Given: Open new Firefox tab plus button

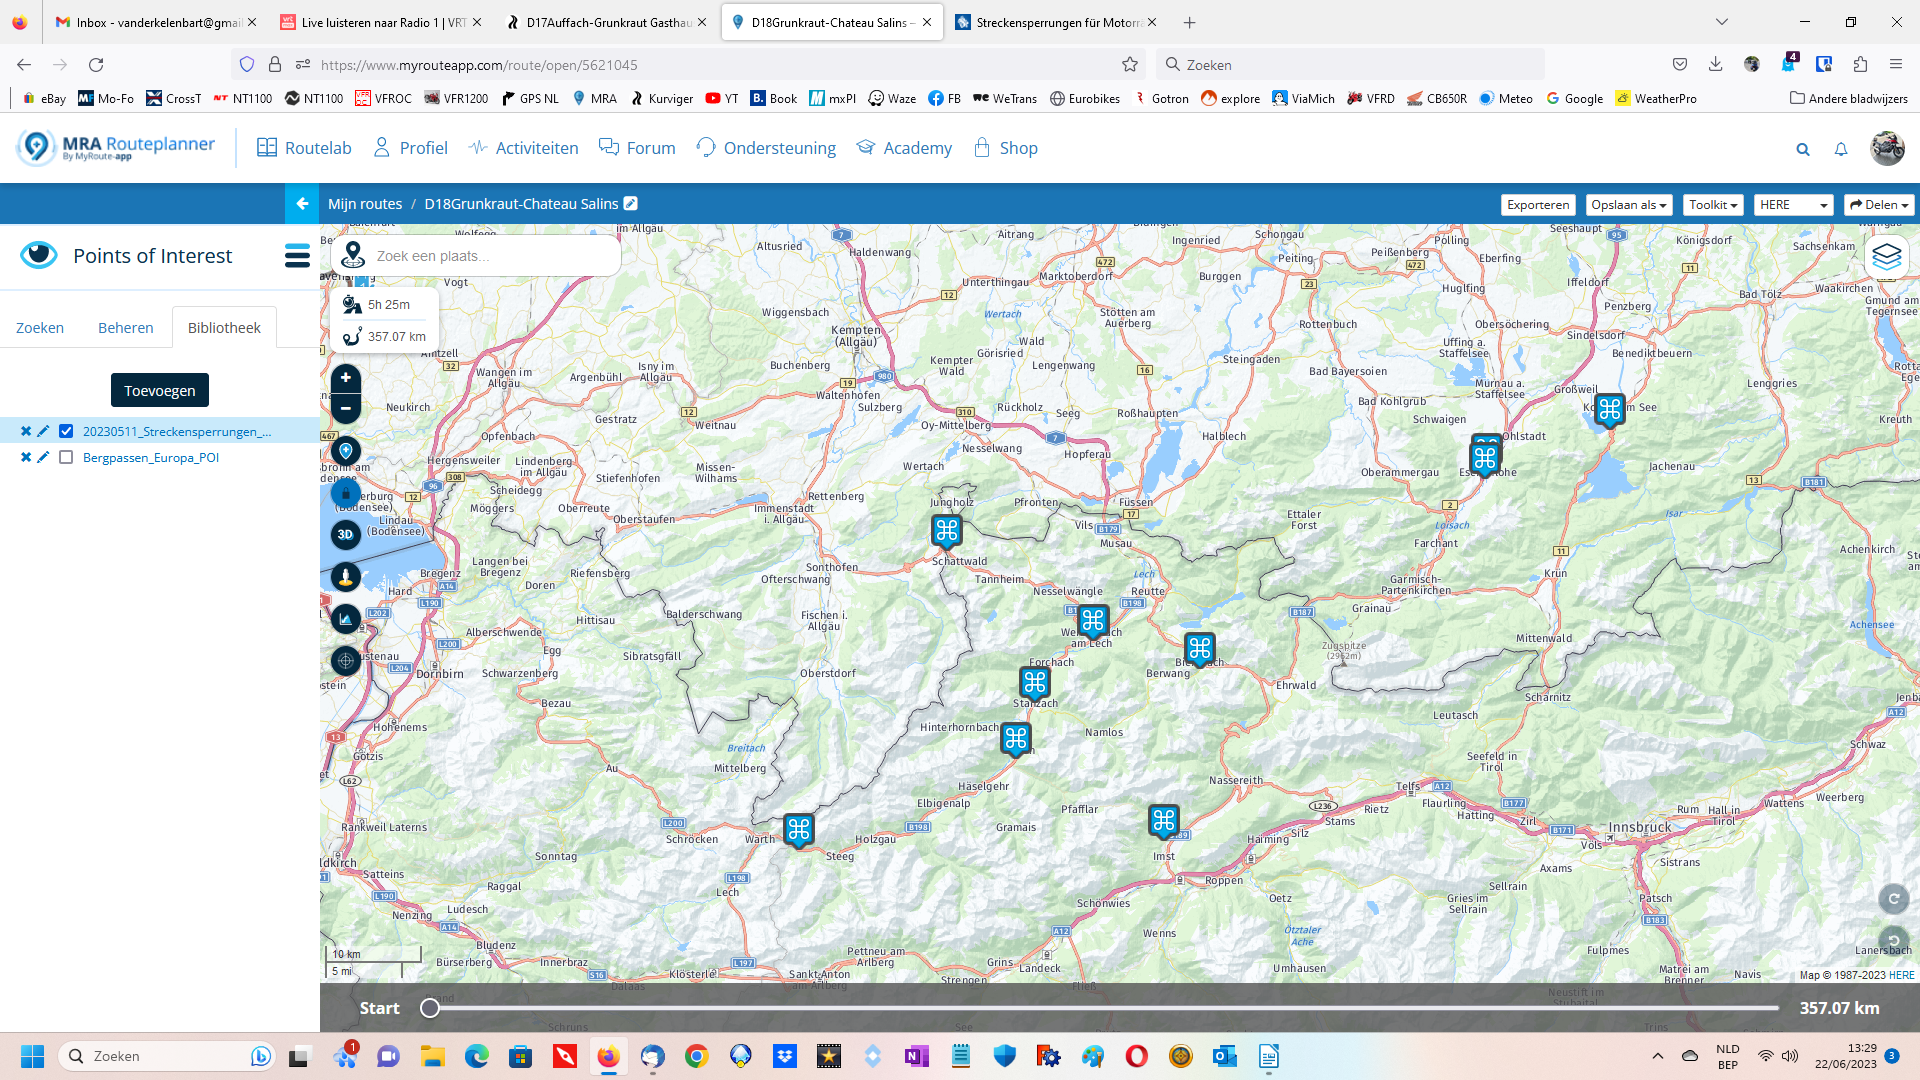Looking at the screenshot, I should coord(1189,22).
